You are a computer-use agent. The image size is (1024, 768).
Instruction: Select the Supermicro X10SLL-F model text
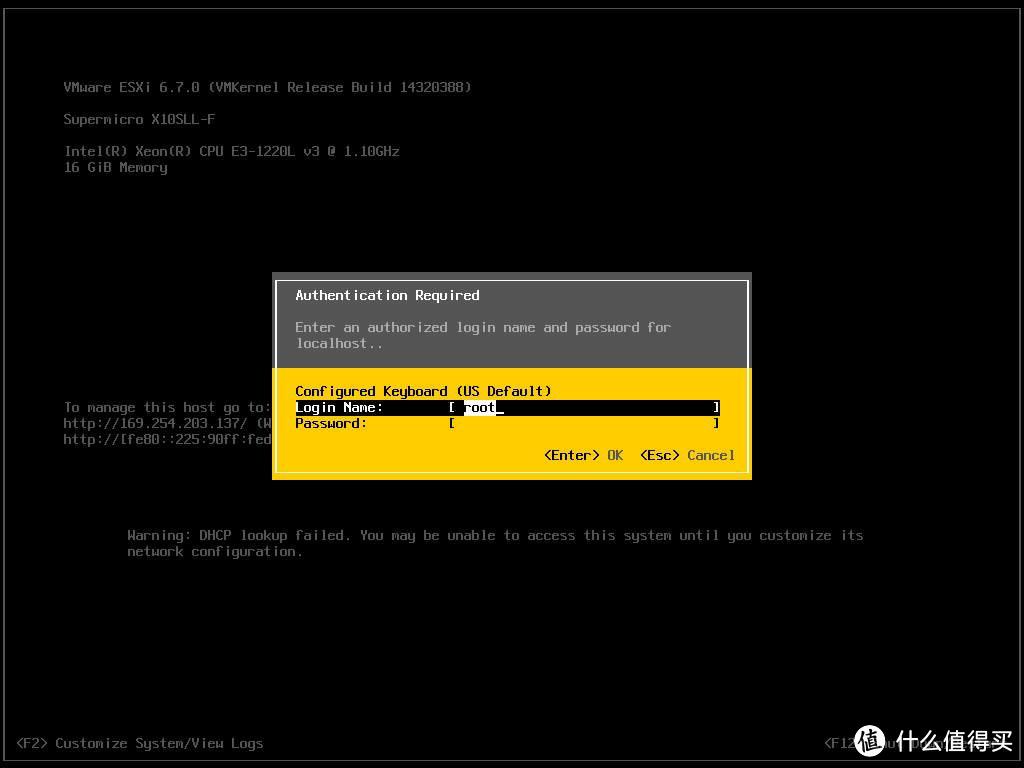139,119
